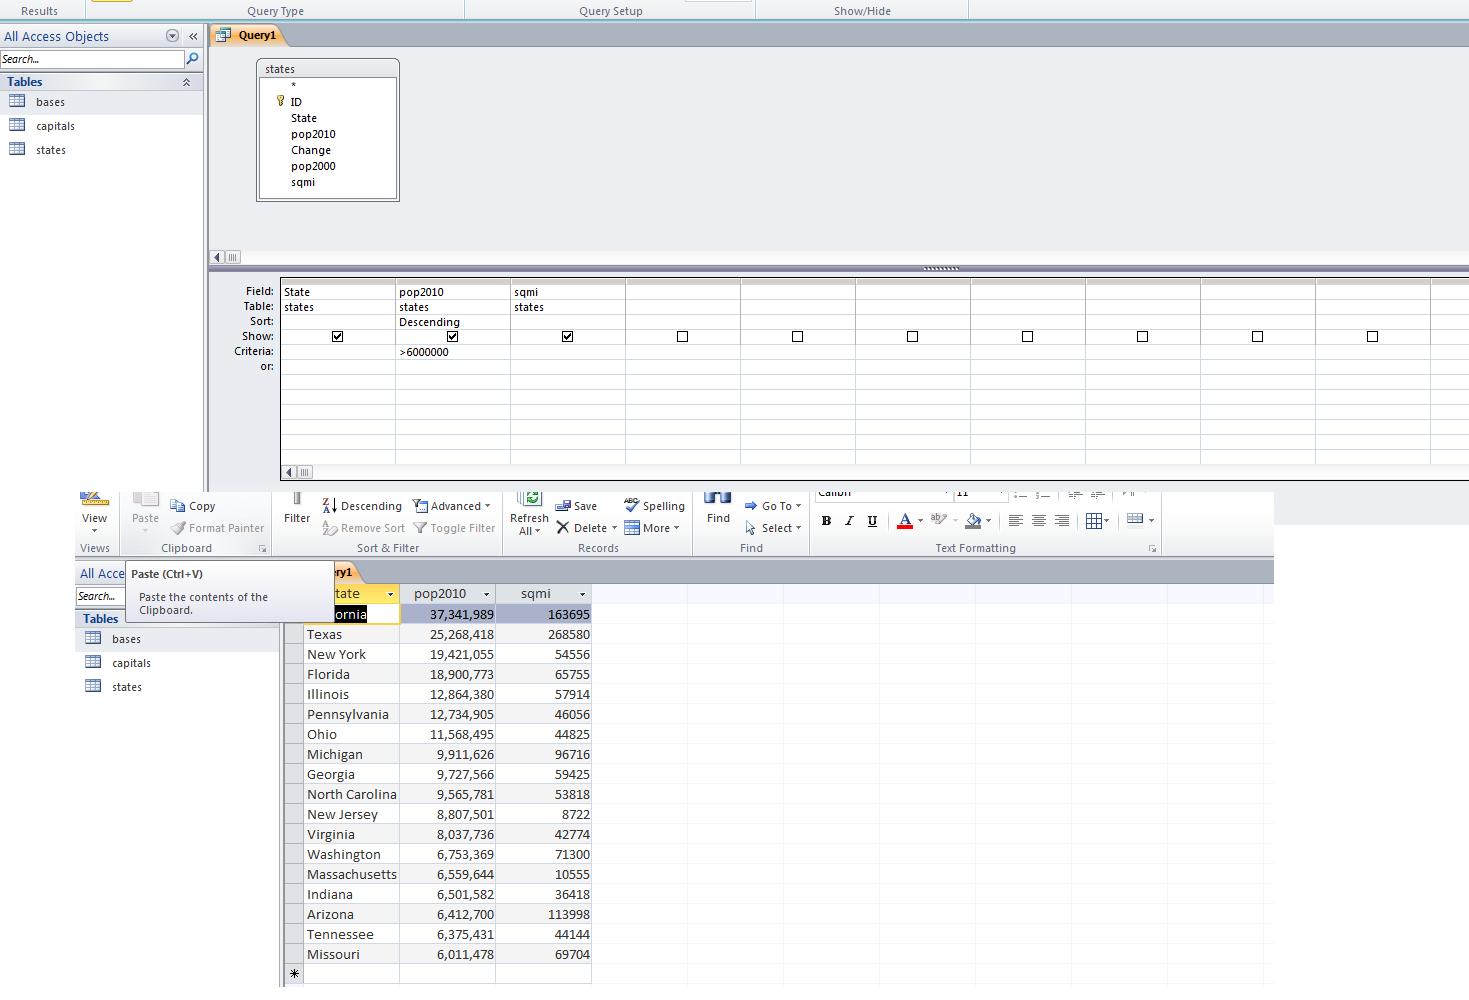The height and width of the screenshot is (1000, 1469).
Task: Click the Texas cell in the datasheet
Action: [x=351, y=634]
